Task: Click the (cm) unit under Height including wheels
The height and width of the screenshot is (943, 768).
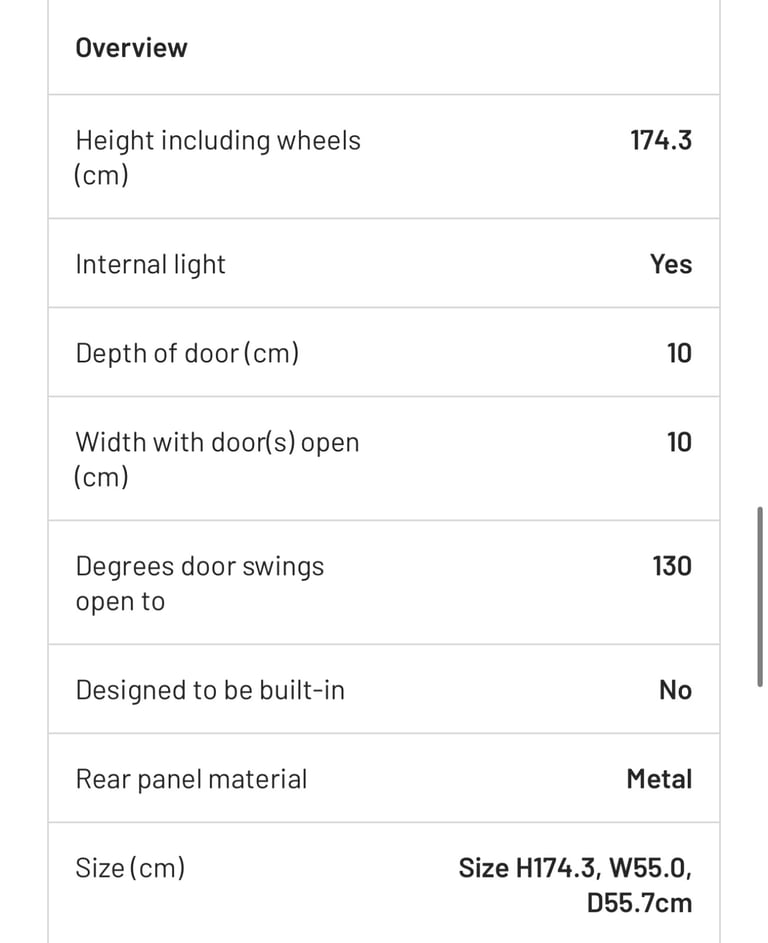Action: pos(101,175)
